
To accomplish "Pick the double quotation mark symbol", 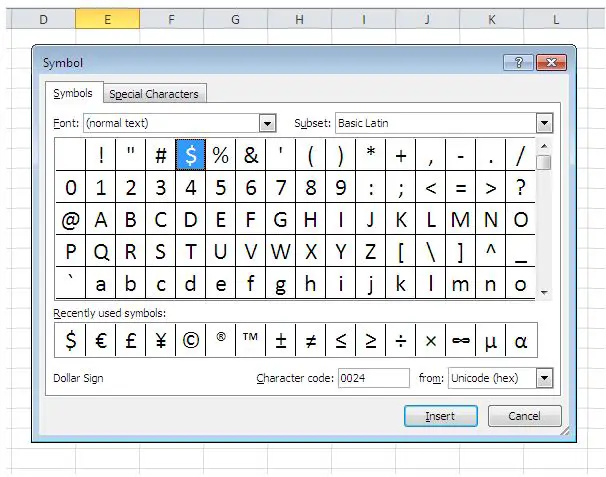I will tap(131, 155).
